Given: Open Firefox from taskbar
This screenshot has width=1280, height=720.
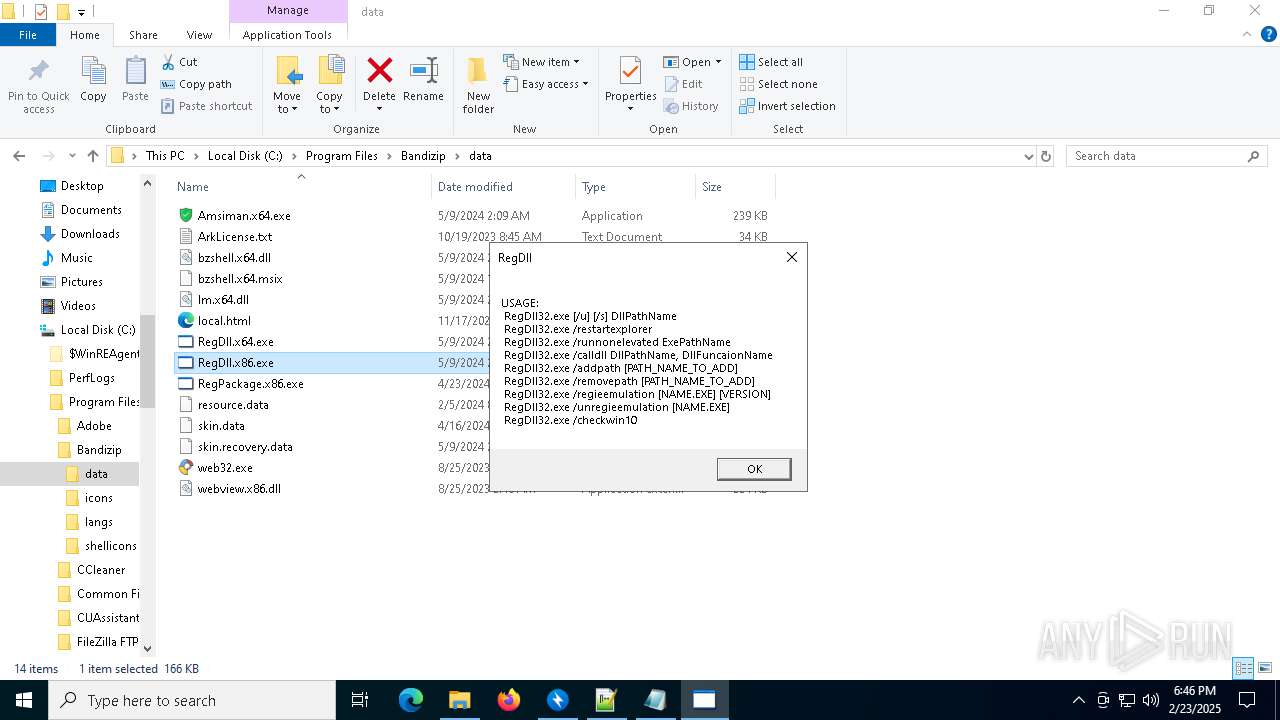Looking at the screenshot, I should tap(509, 700).
